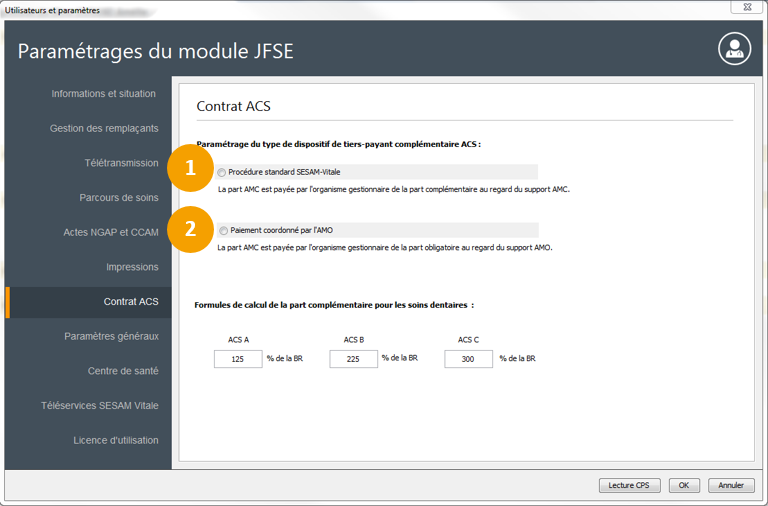Open Informations et situation section
The height and width of the screenshot is (506, 768).
point(103,94)
